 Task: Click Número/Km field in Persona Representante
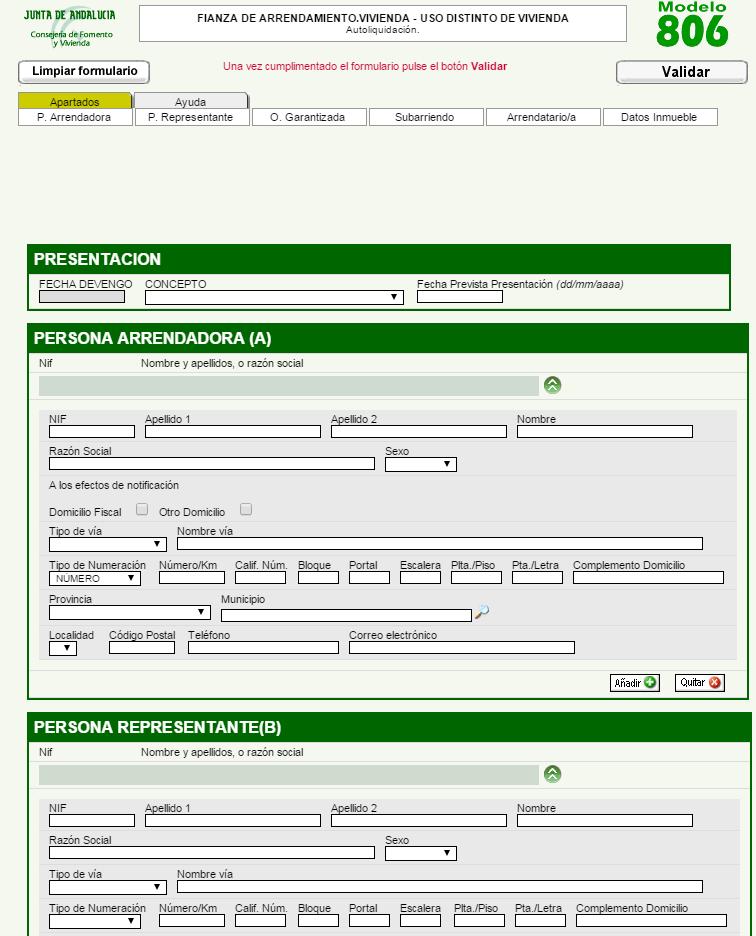point(192,921)
